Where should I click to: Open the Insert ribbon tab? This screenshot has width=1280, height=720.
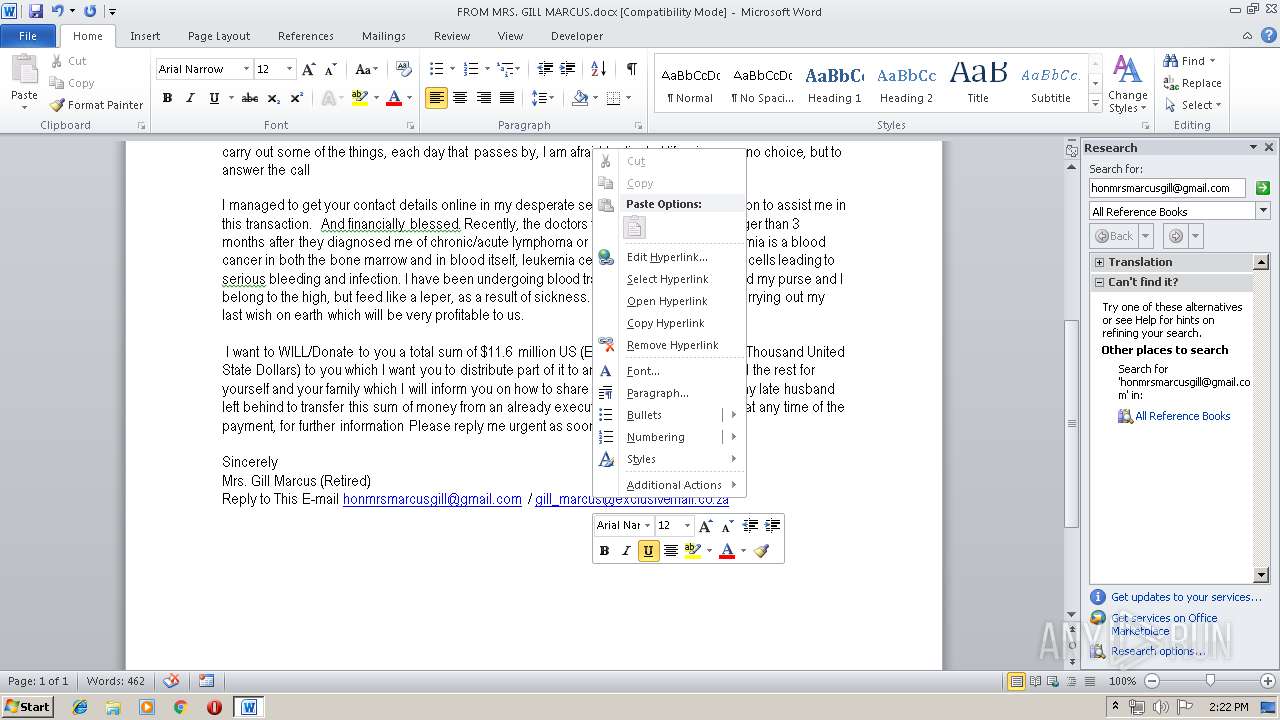pos(145,36)
